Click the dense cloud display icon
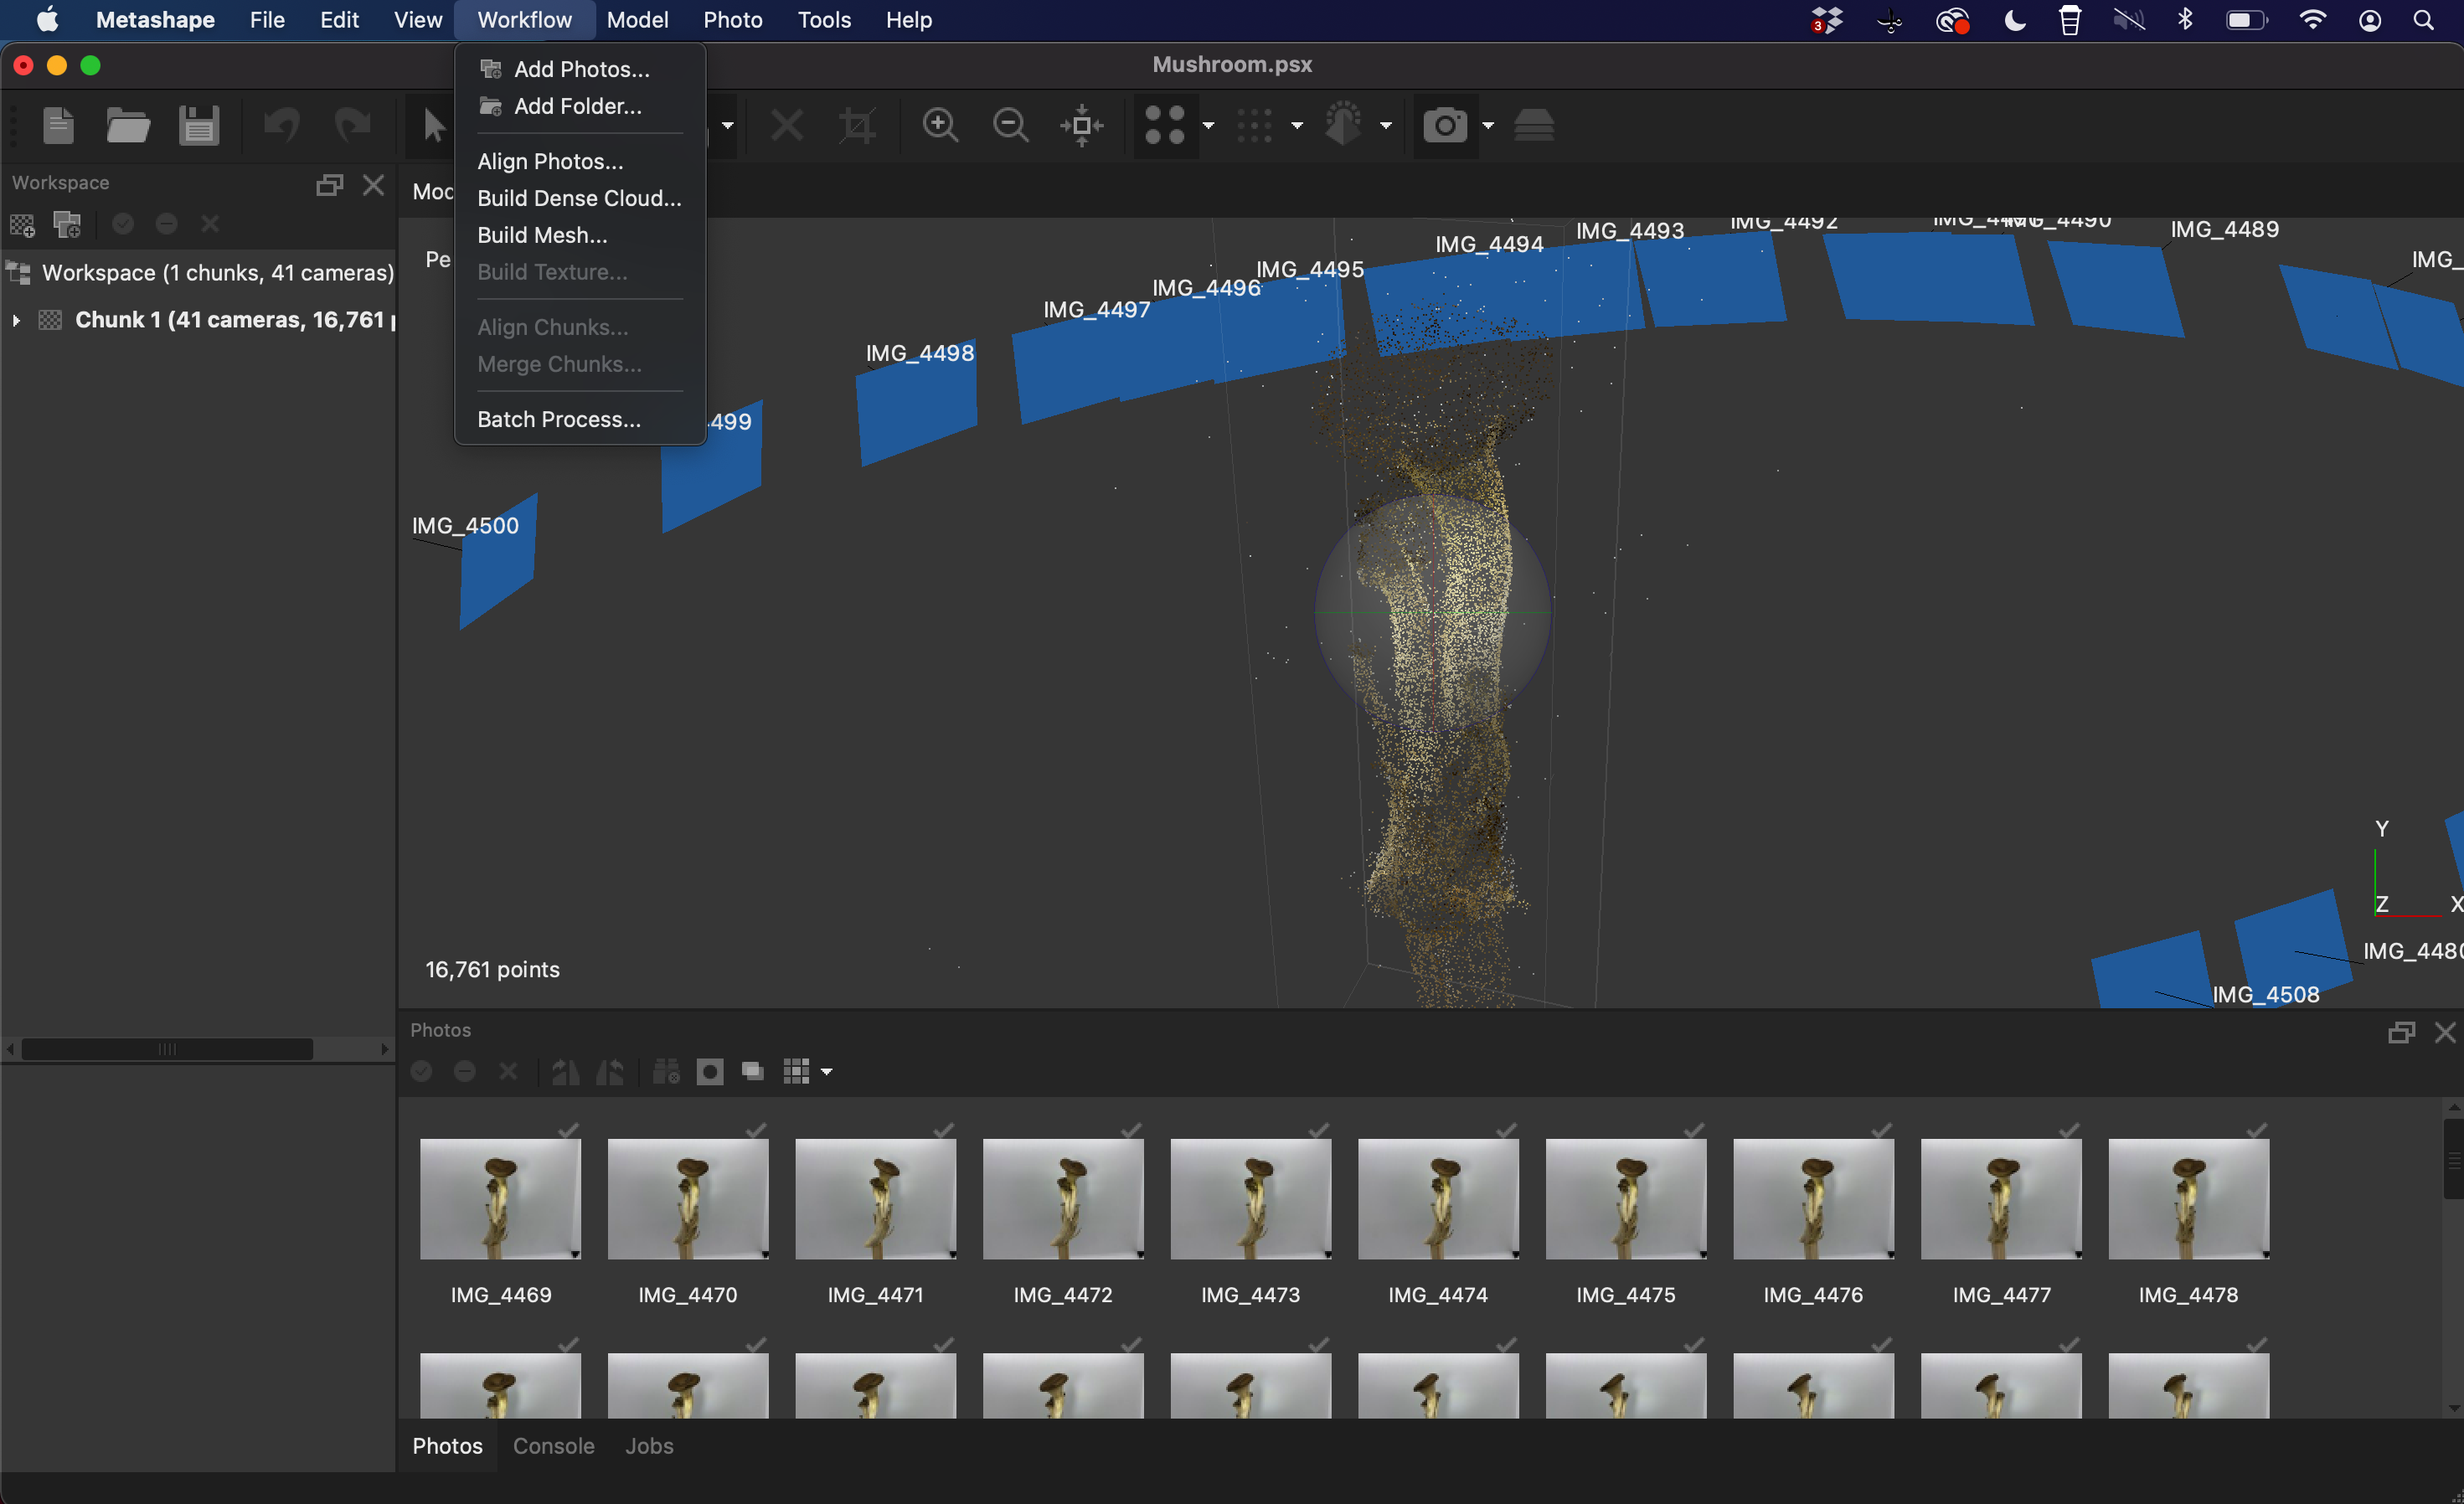 coord(1255,126)
